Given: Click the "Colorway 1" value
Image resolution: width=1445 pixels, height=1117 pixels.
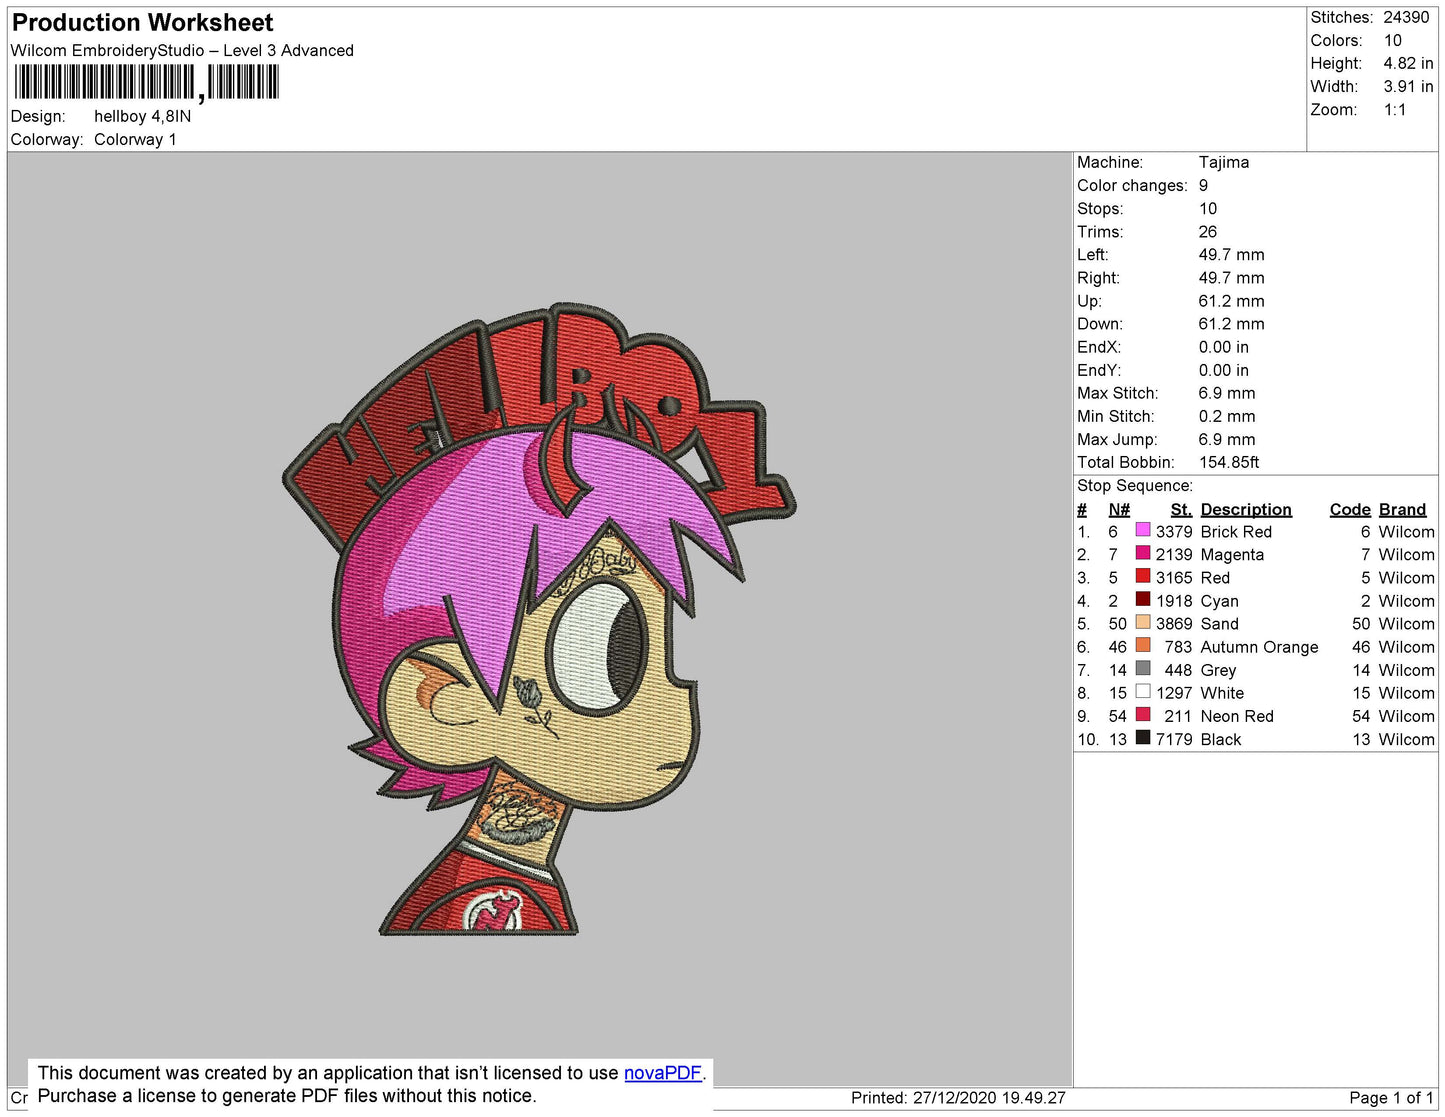Looking at the screenshot, I should 135,139.
